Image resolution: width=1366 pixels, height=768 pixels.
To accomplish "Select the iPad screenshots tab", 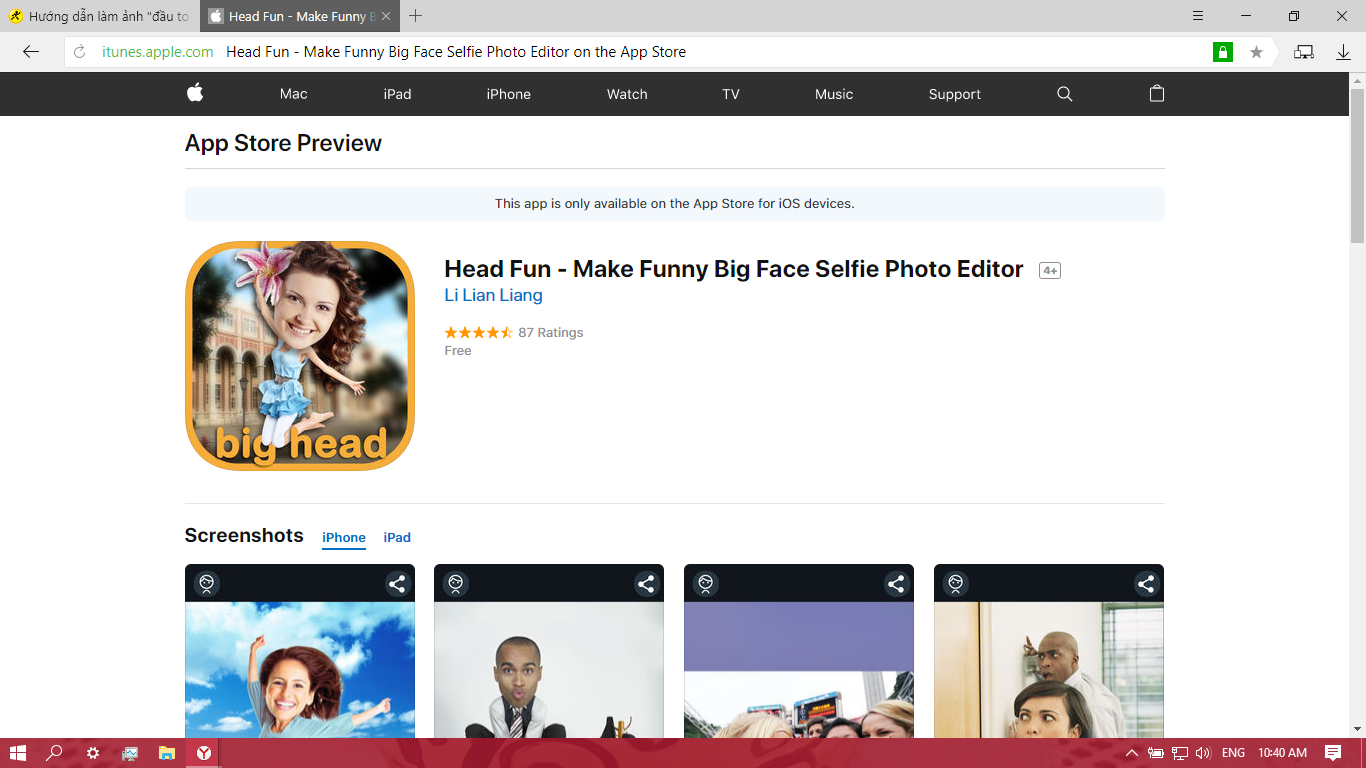I will (x=397, y=538).
